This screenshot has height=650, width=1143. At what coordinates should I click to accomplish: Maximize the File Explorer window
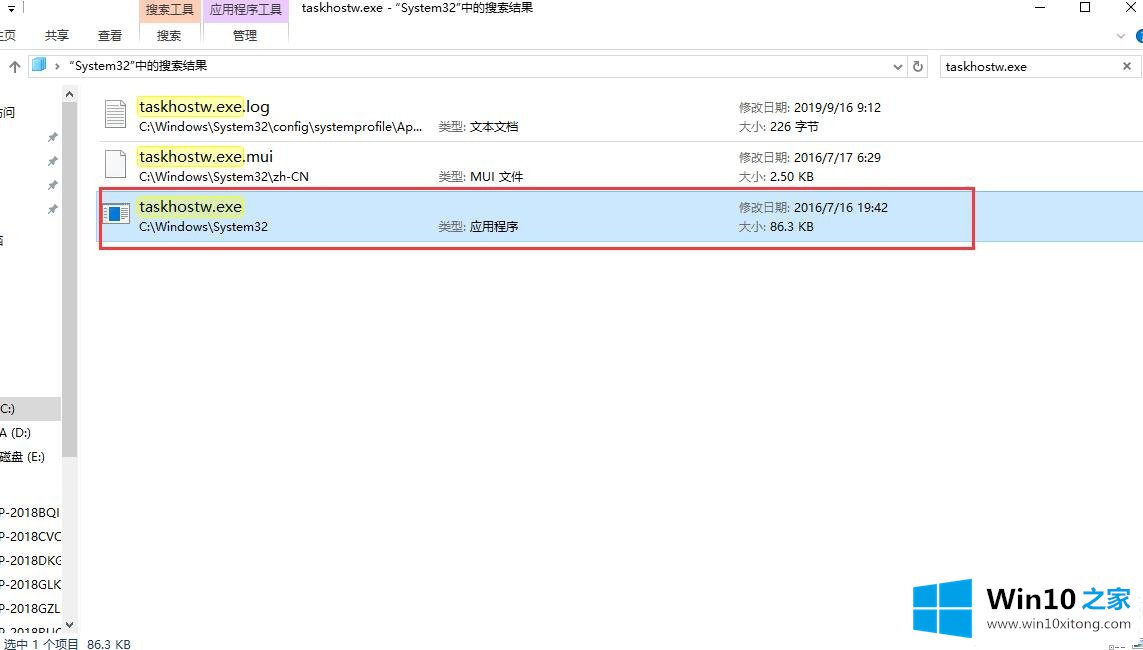(1085, 8)
